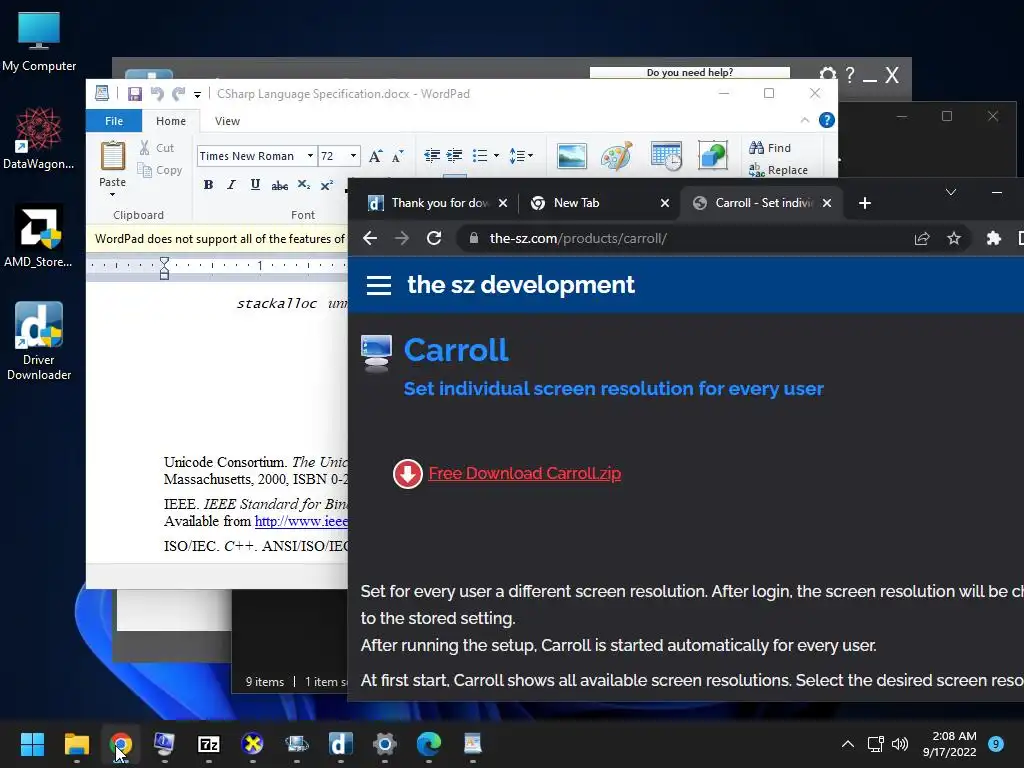1024x768 pixels.
Task: Open Customize Quick Access Toolbar dropdown
Action: [197, 95]
